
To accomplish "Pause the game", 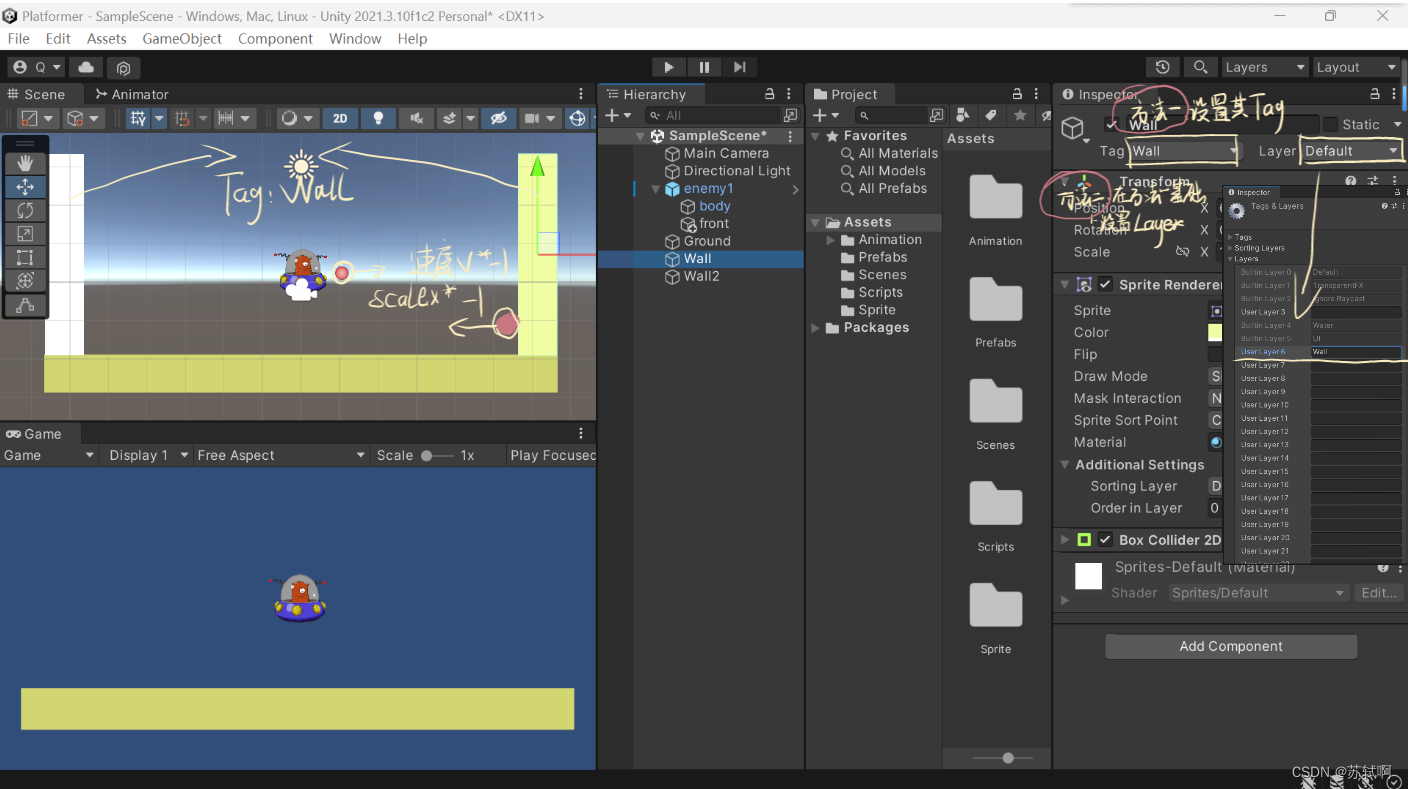I will (704, 67).
